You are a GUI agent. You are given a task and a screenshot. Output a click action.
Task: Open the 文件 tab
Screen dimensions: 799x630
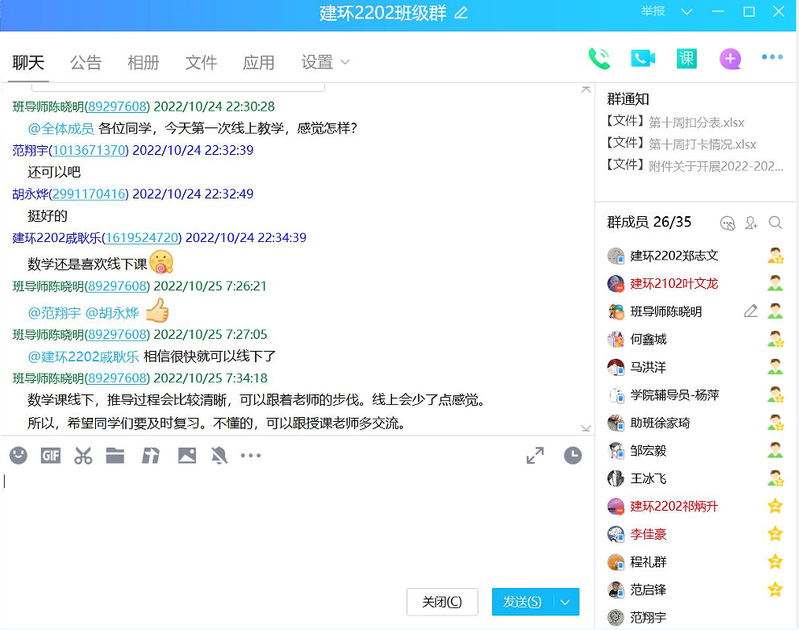coord(201,63)
